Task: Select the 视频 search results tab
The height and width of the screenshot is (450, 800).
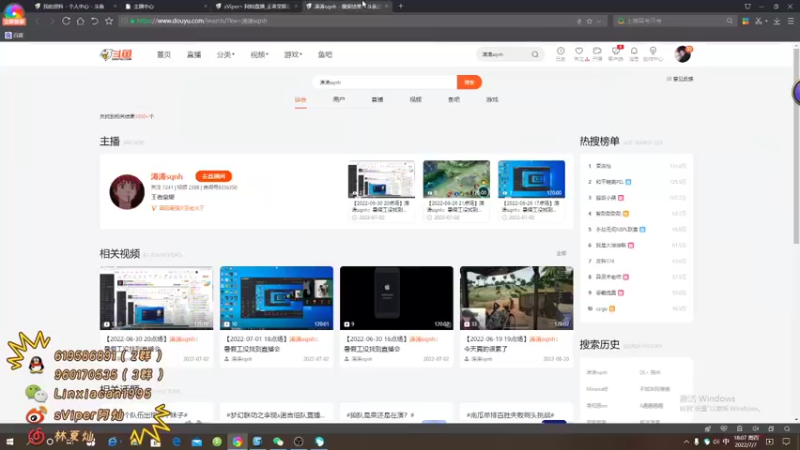Action: click(415, 99)
